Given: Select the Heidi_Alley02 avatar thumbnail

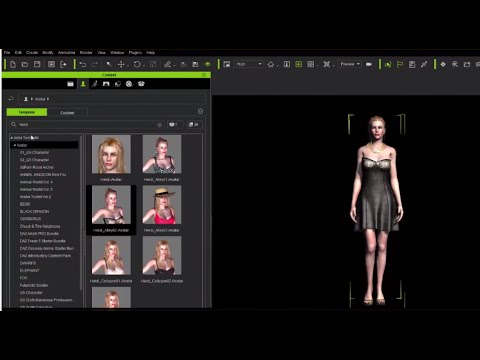Looking at the screenshot, I should coord(111,205).
